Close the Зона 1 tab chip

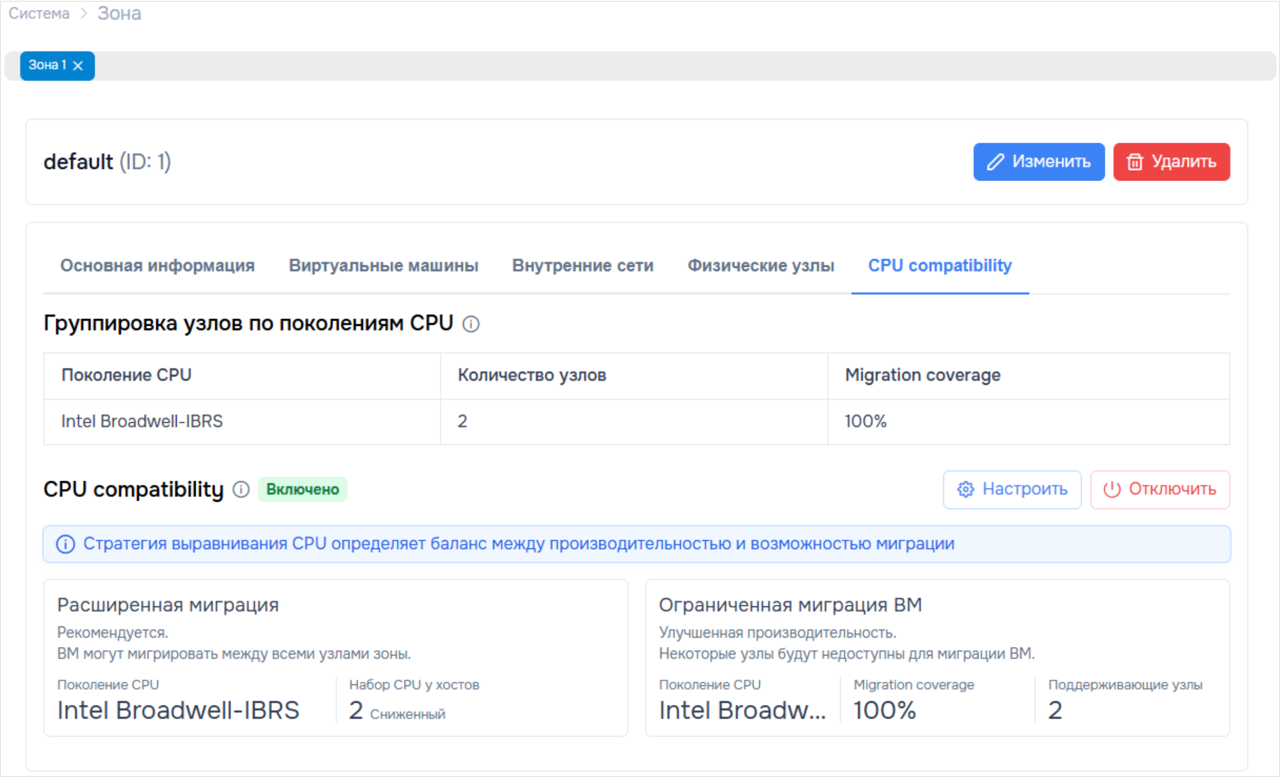coord(78,66)
